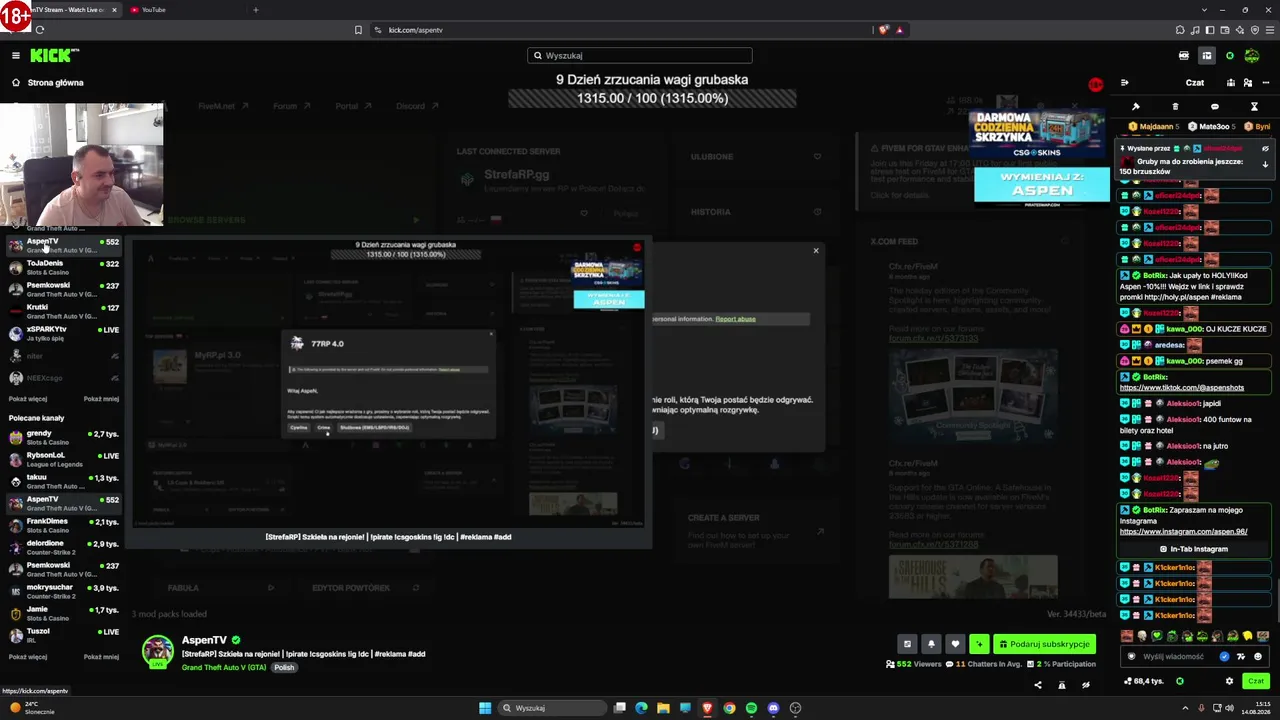1280x720 pixels.
Task: Open AspenTV channel in the followed list
Action: point(62,245)
